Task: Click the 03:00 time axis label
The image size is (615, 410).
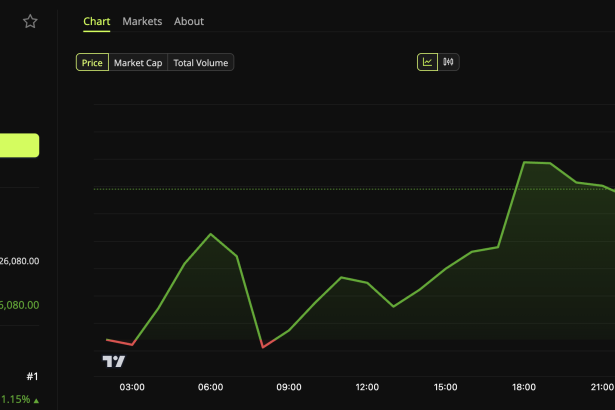Action: [132, 387]
